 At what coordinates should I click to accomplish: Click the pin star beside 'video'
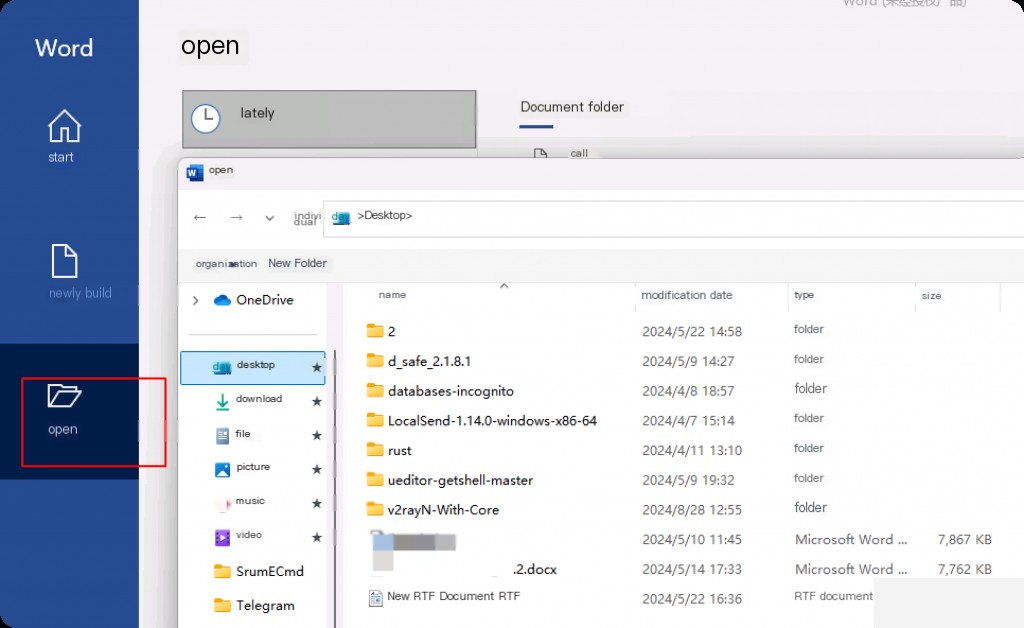[x=317, y=537]
